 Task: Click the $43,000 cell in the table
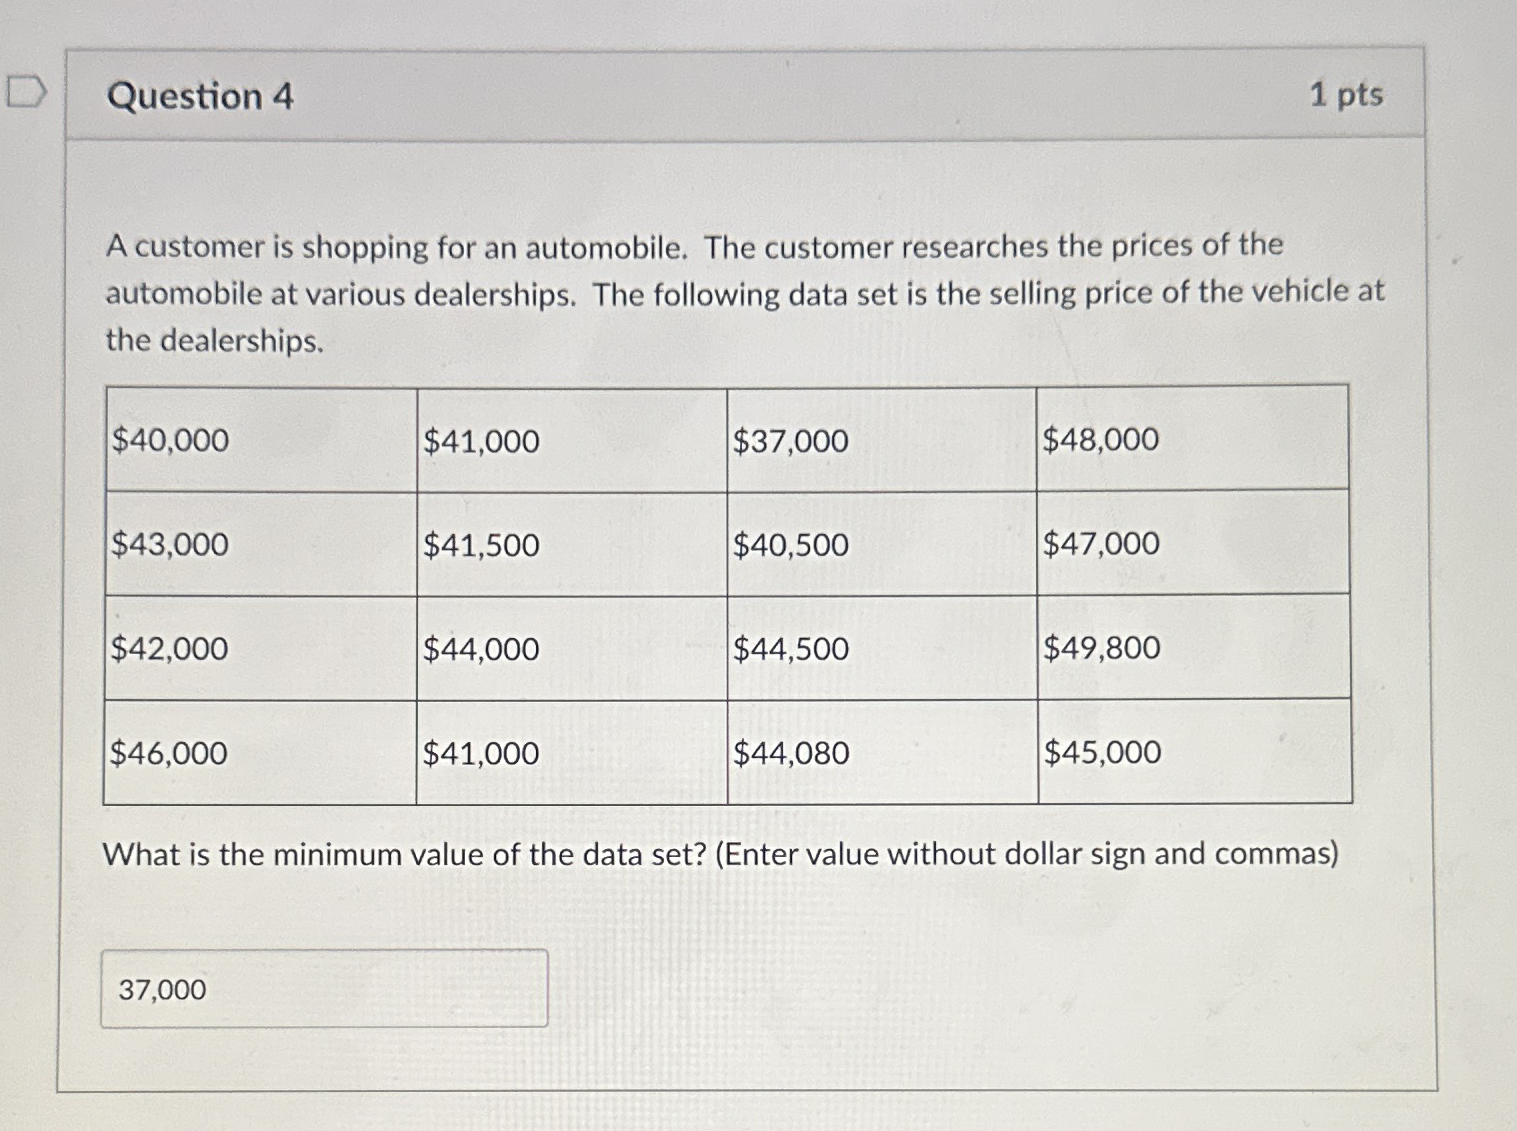(170, 545)
